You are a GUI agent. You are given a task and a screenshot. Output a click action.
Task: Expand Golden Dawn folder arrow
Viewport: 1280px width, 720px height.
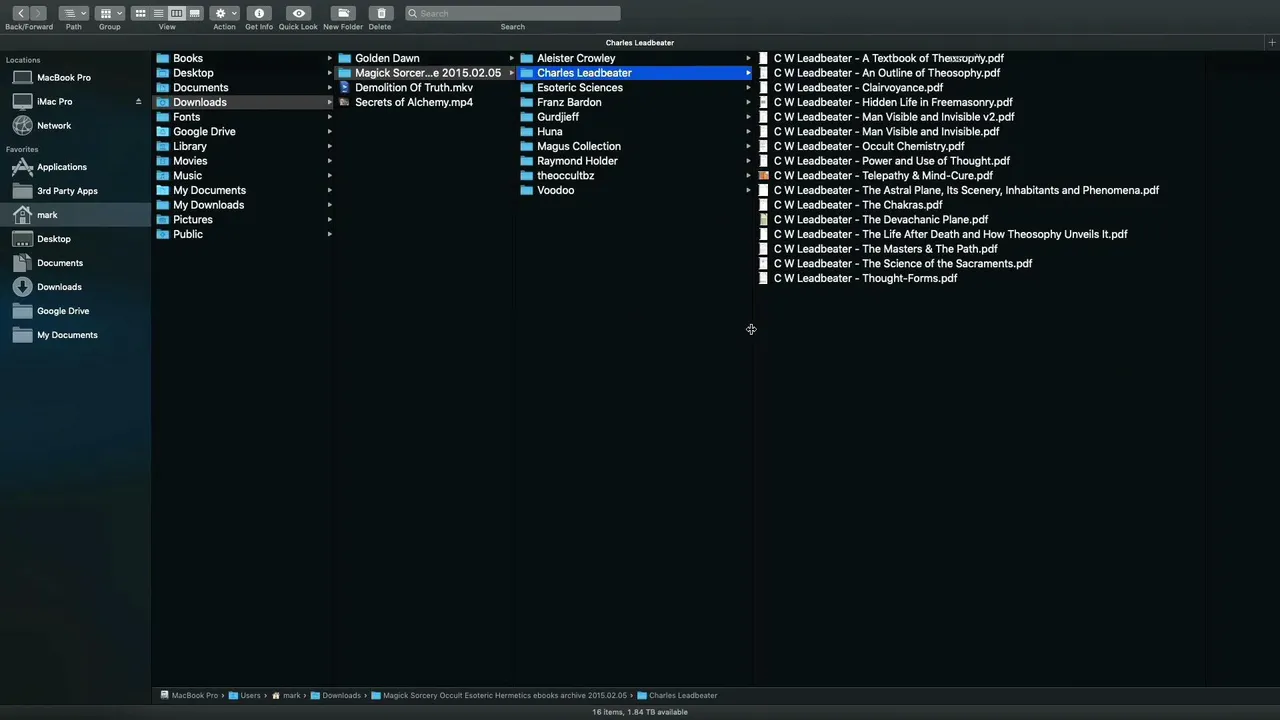pos(511,58)
